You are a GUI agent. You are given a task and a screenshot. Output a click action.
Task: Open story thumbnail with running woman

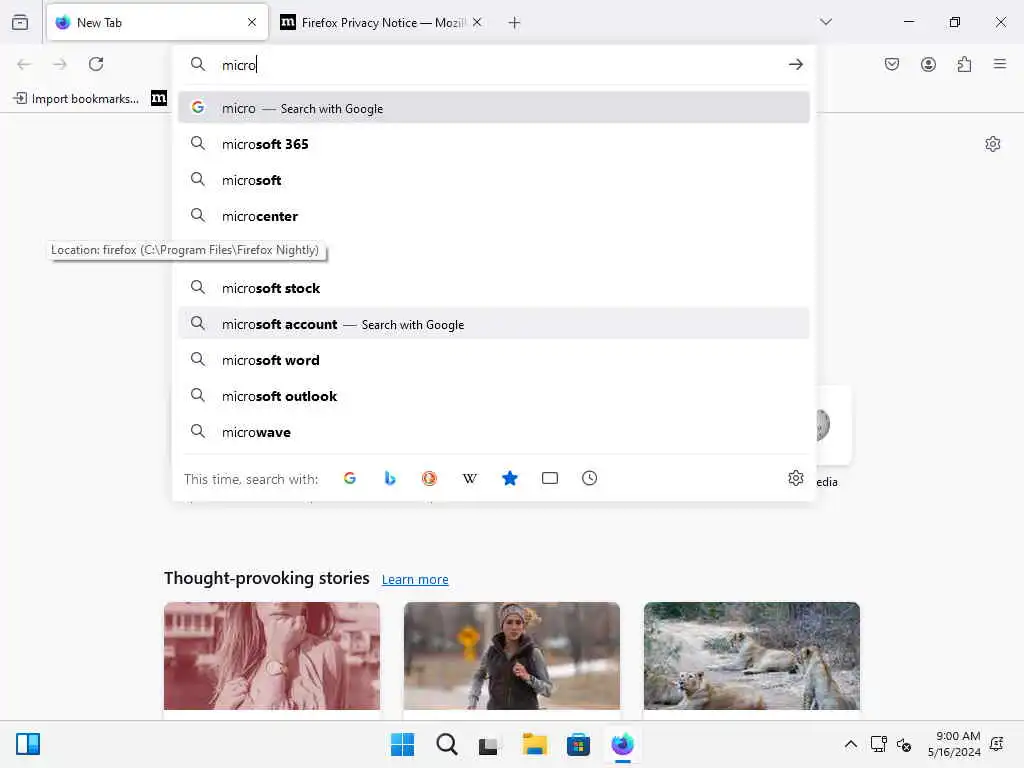[512, 656]
